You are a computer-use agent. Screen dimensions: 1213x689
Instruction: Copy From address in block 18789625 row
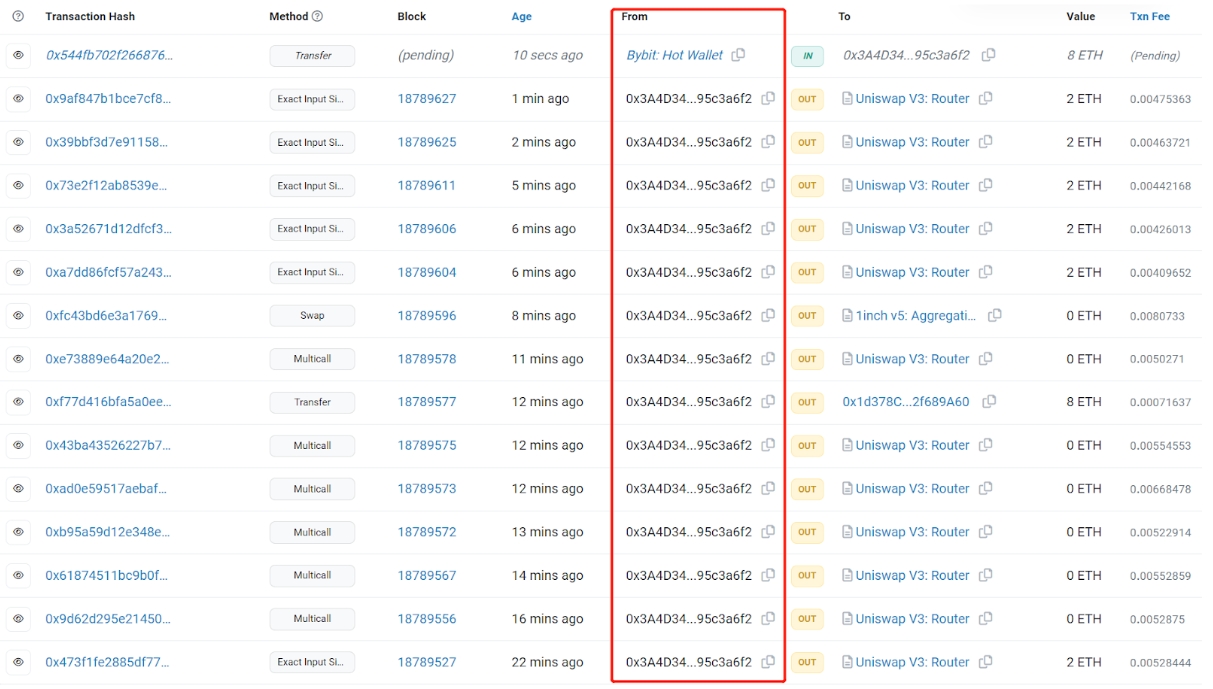coord(768,142)
